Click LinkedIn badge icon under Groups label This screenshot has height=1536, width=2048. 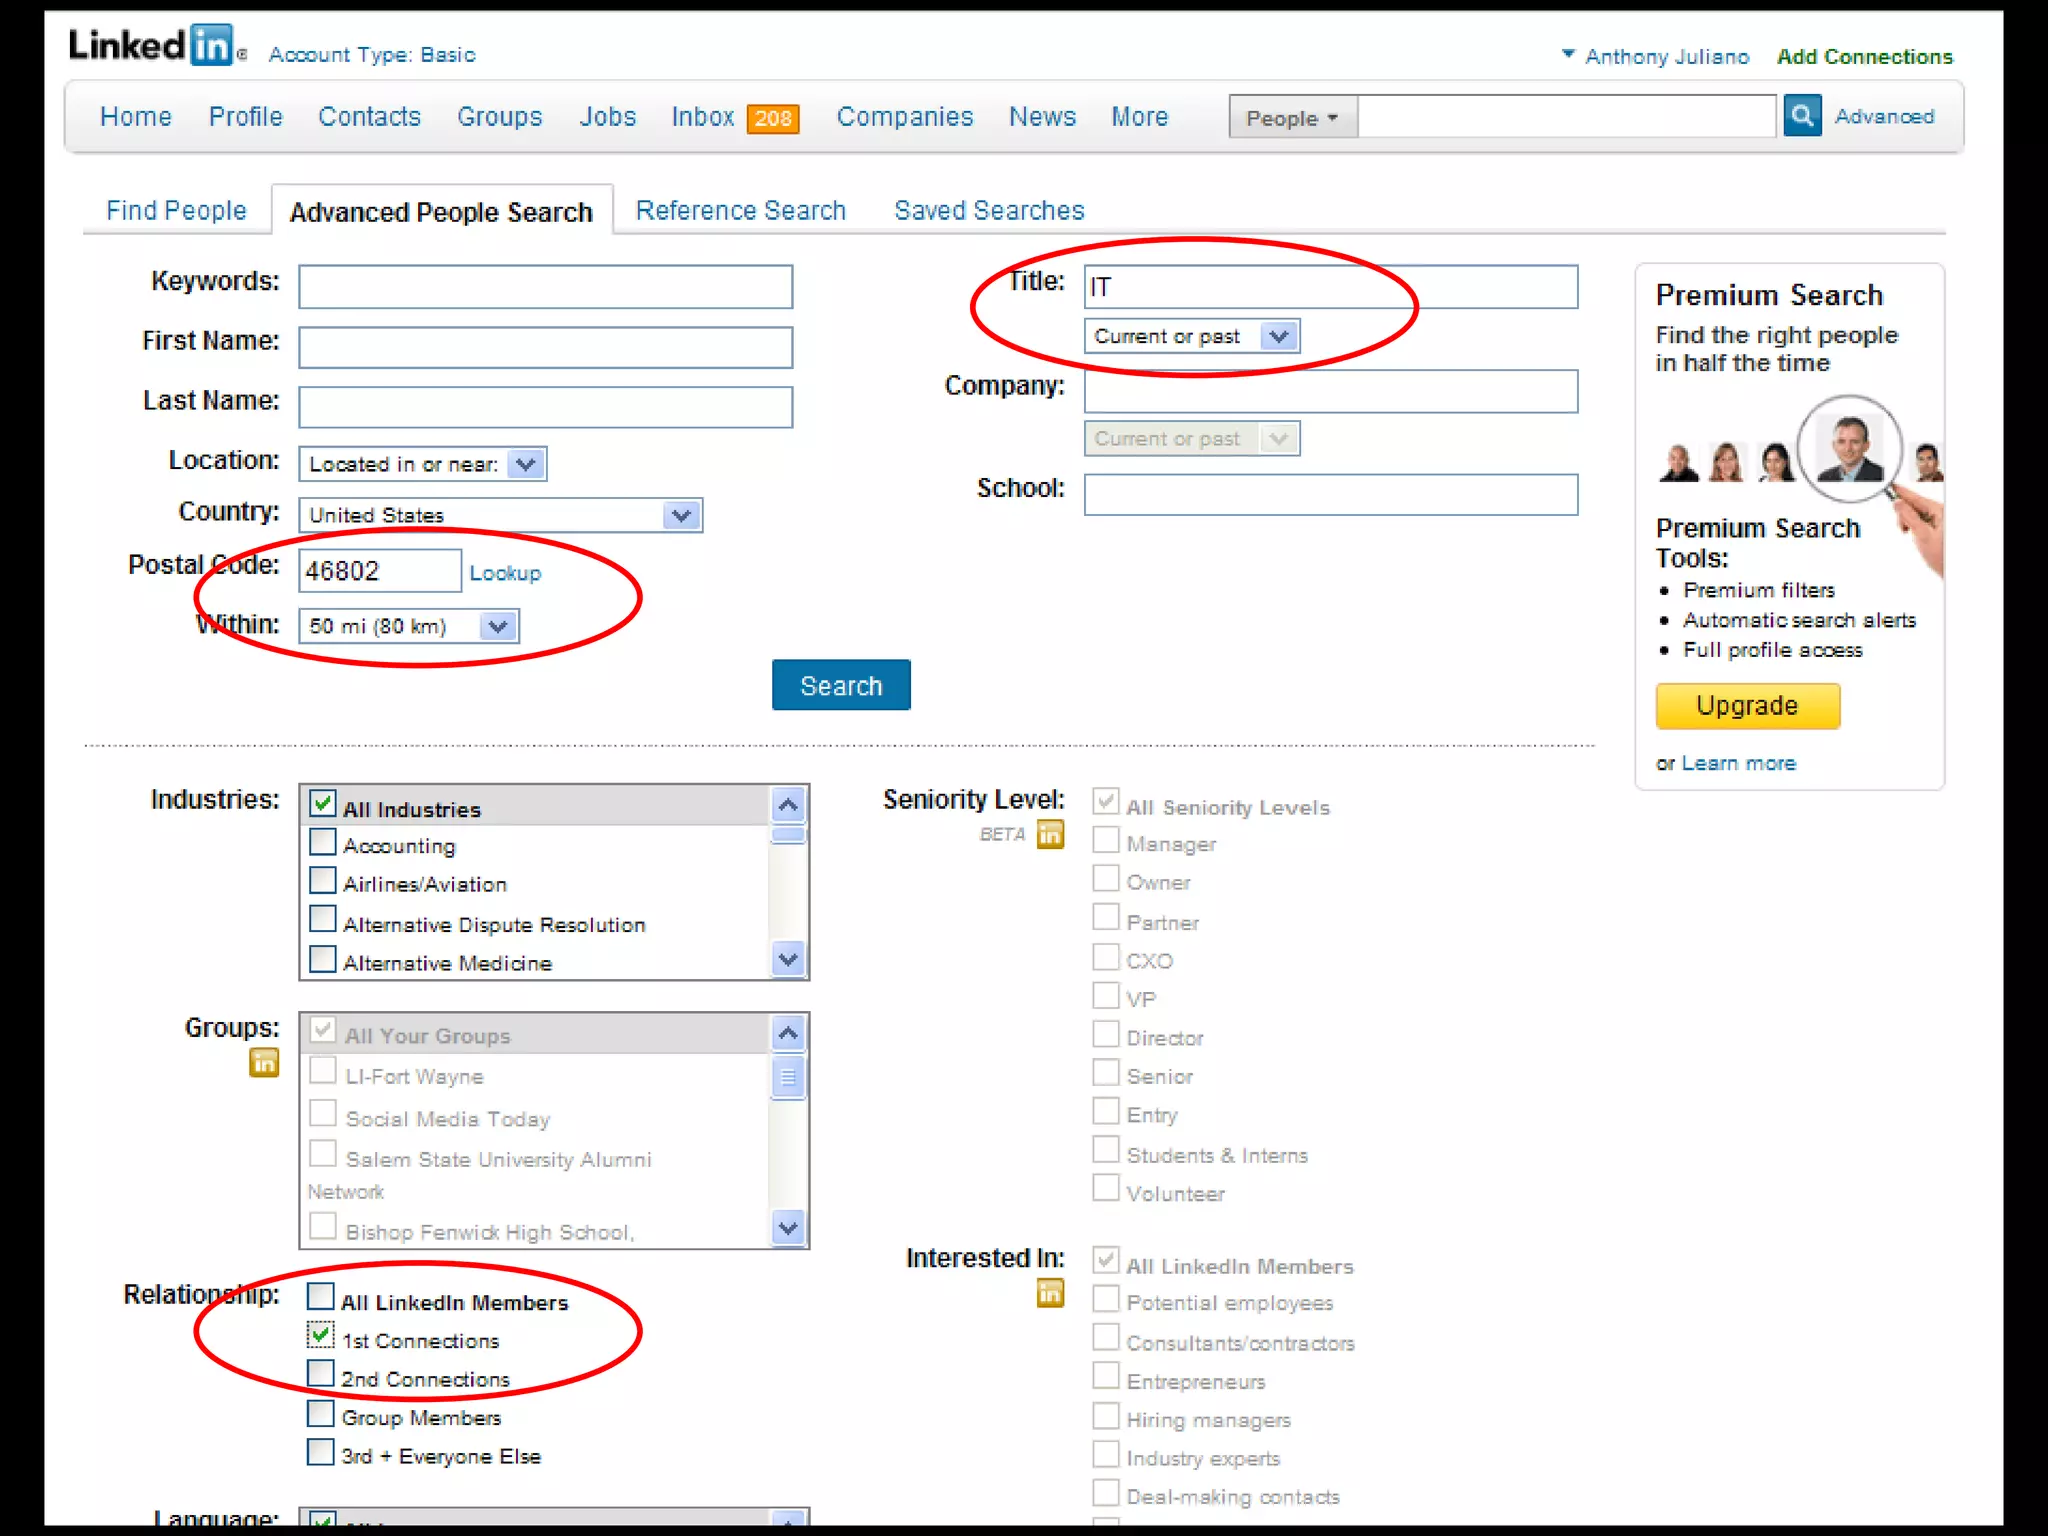264,1063
